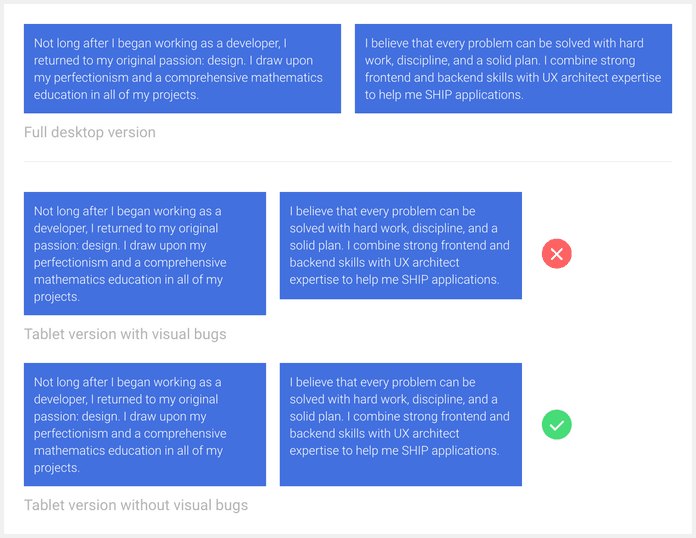Click 'I believe' in the buggy tablet box
696x538 pixels.
coord(315,211)
